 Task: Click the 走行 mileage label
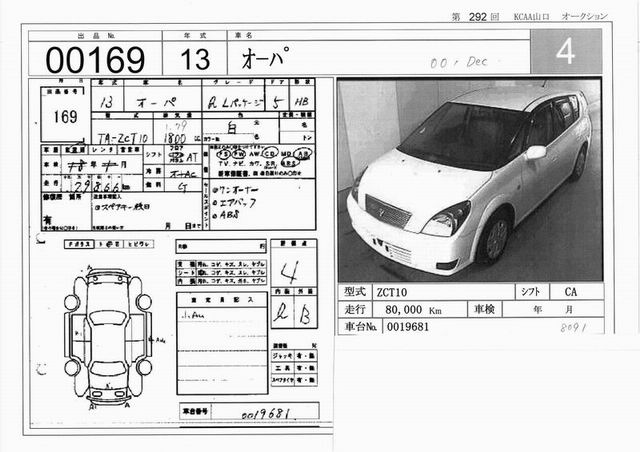pyautogui.click(x=355, y=309)
